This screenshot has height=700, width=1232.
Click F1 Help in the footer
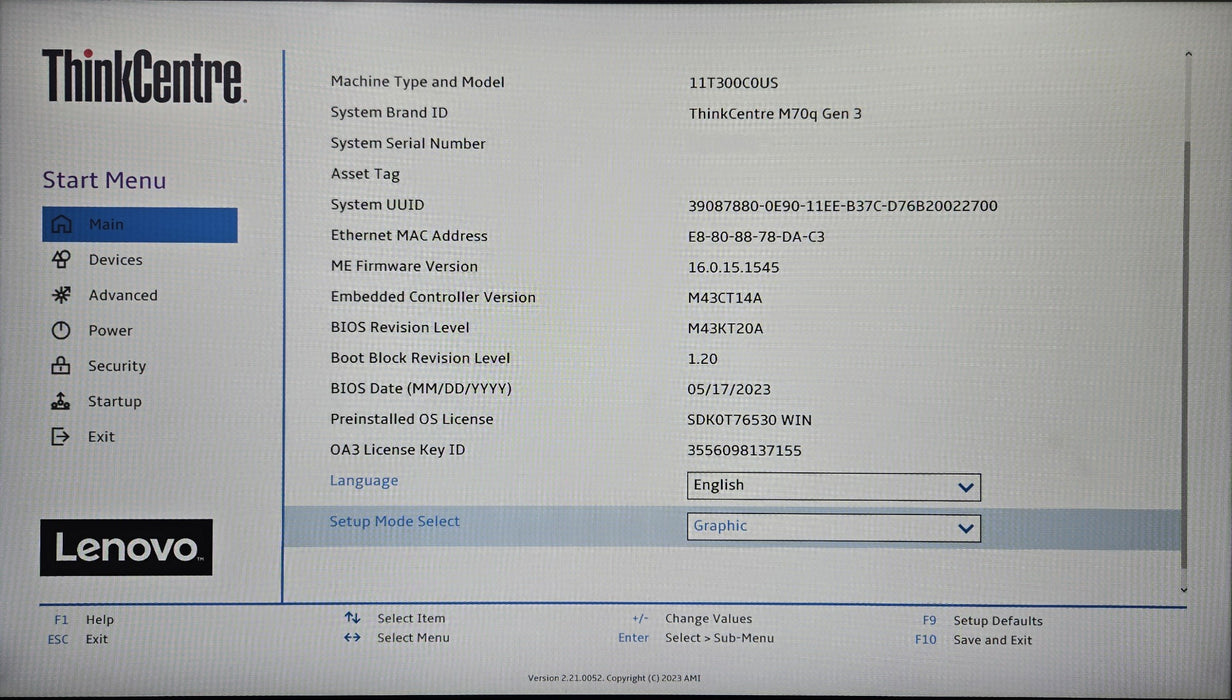(84, 620)
